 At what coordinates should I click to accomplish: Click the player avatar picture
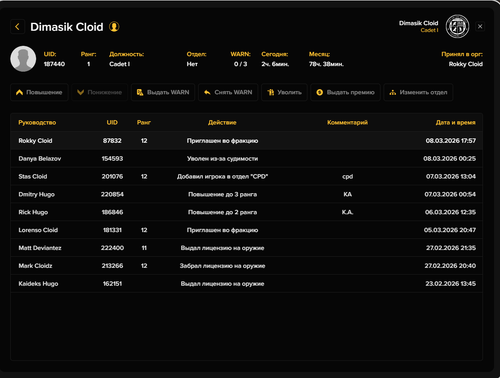23,59
